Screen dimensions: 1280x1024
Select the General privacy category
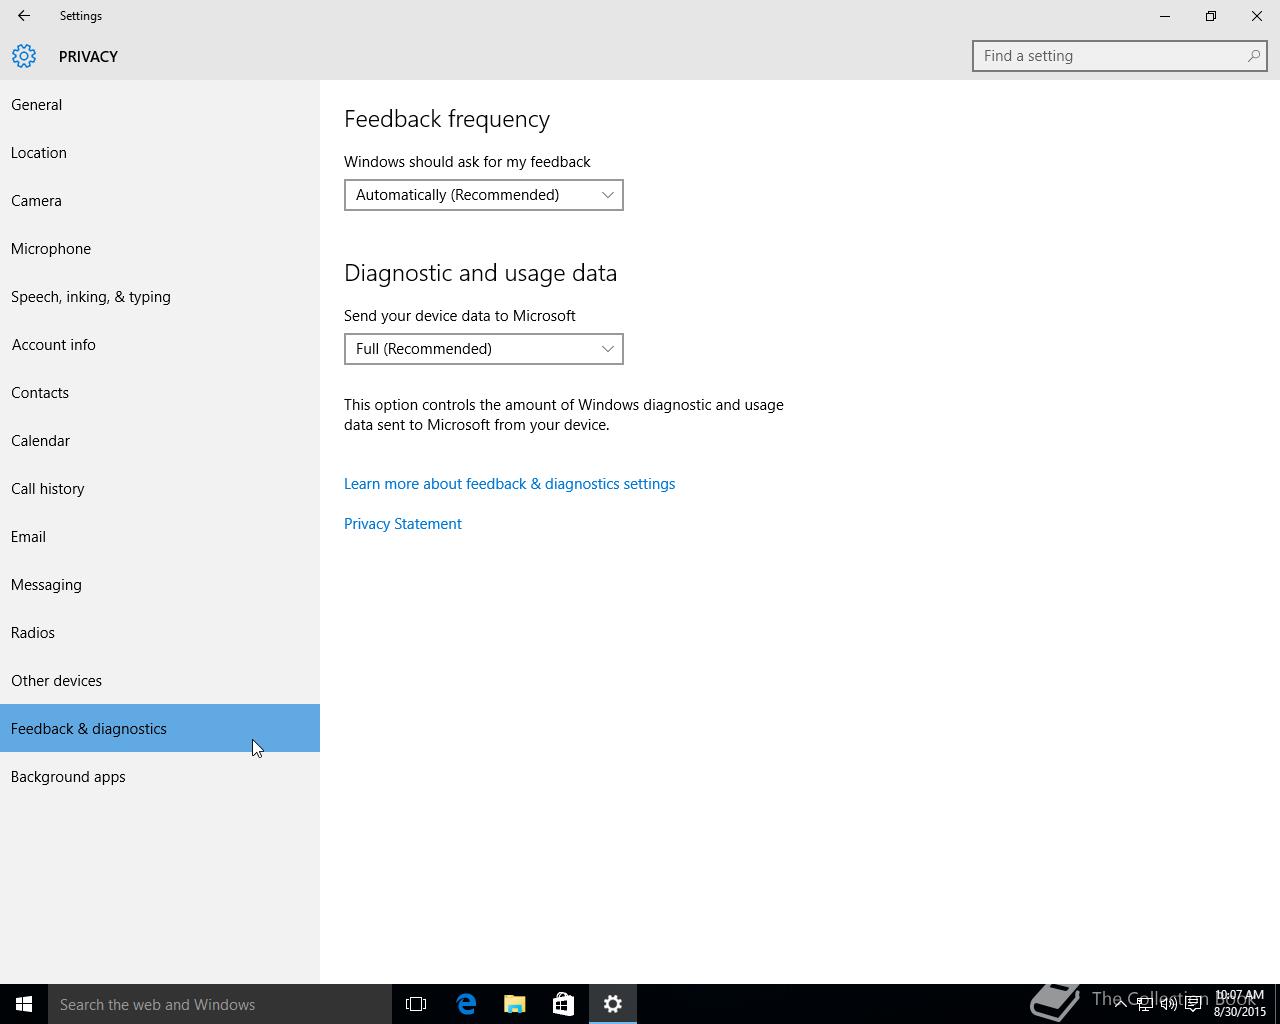(160, 105)
